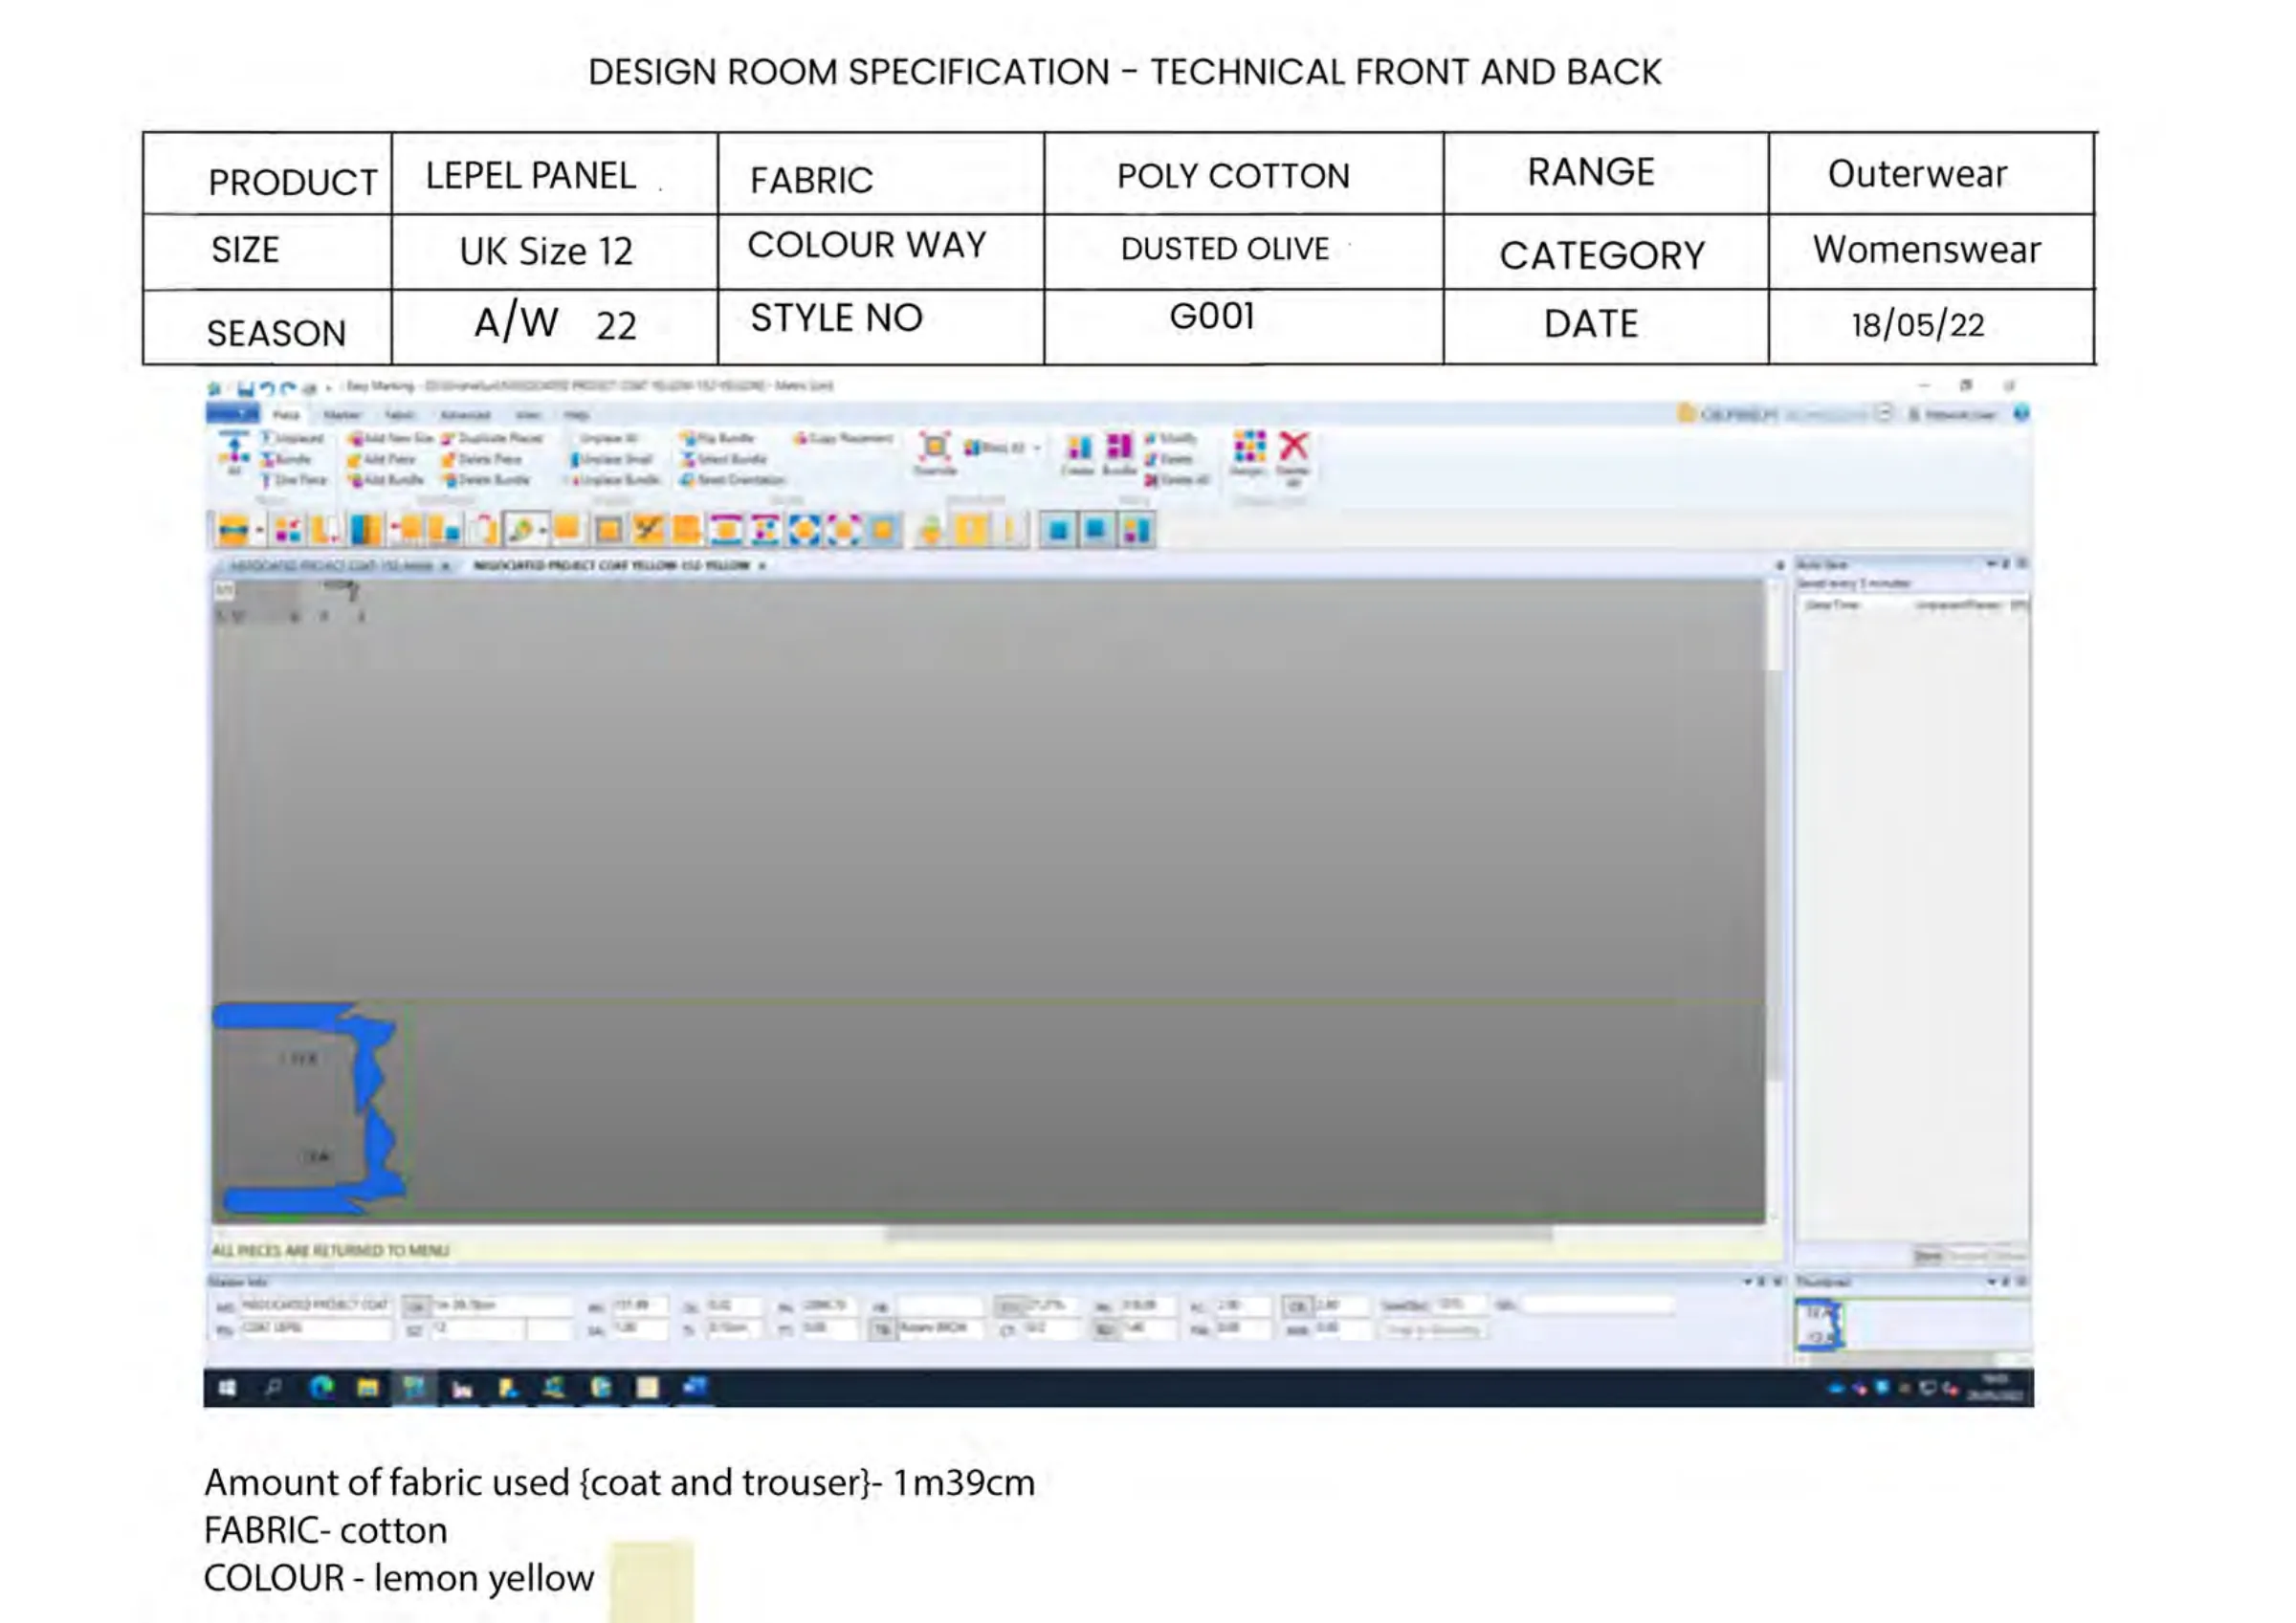Click the magnifier zoom toolbar icon
The height and width of the screenshot is (1623, 2296).
[520, 530]
